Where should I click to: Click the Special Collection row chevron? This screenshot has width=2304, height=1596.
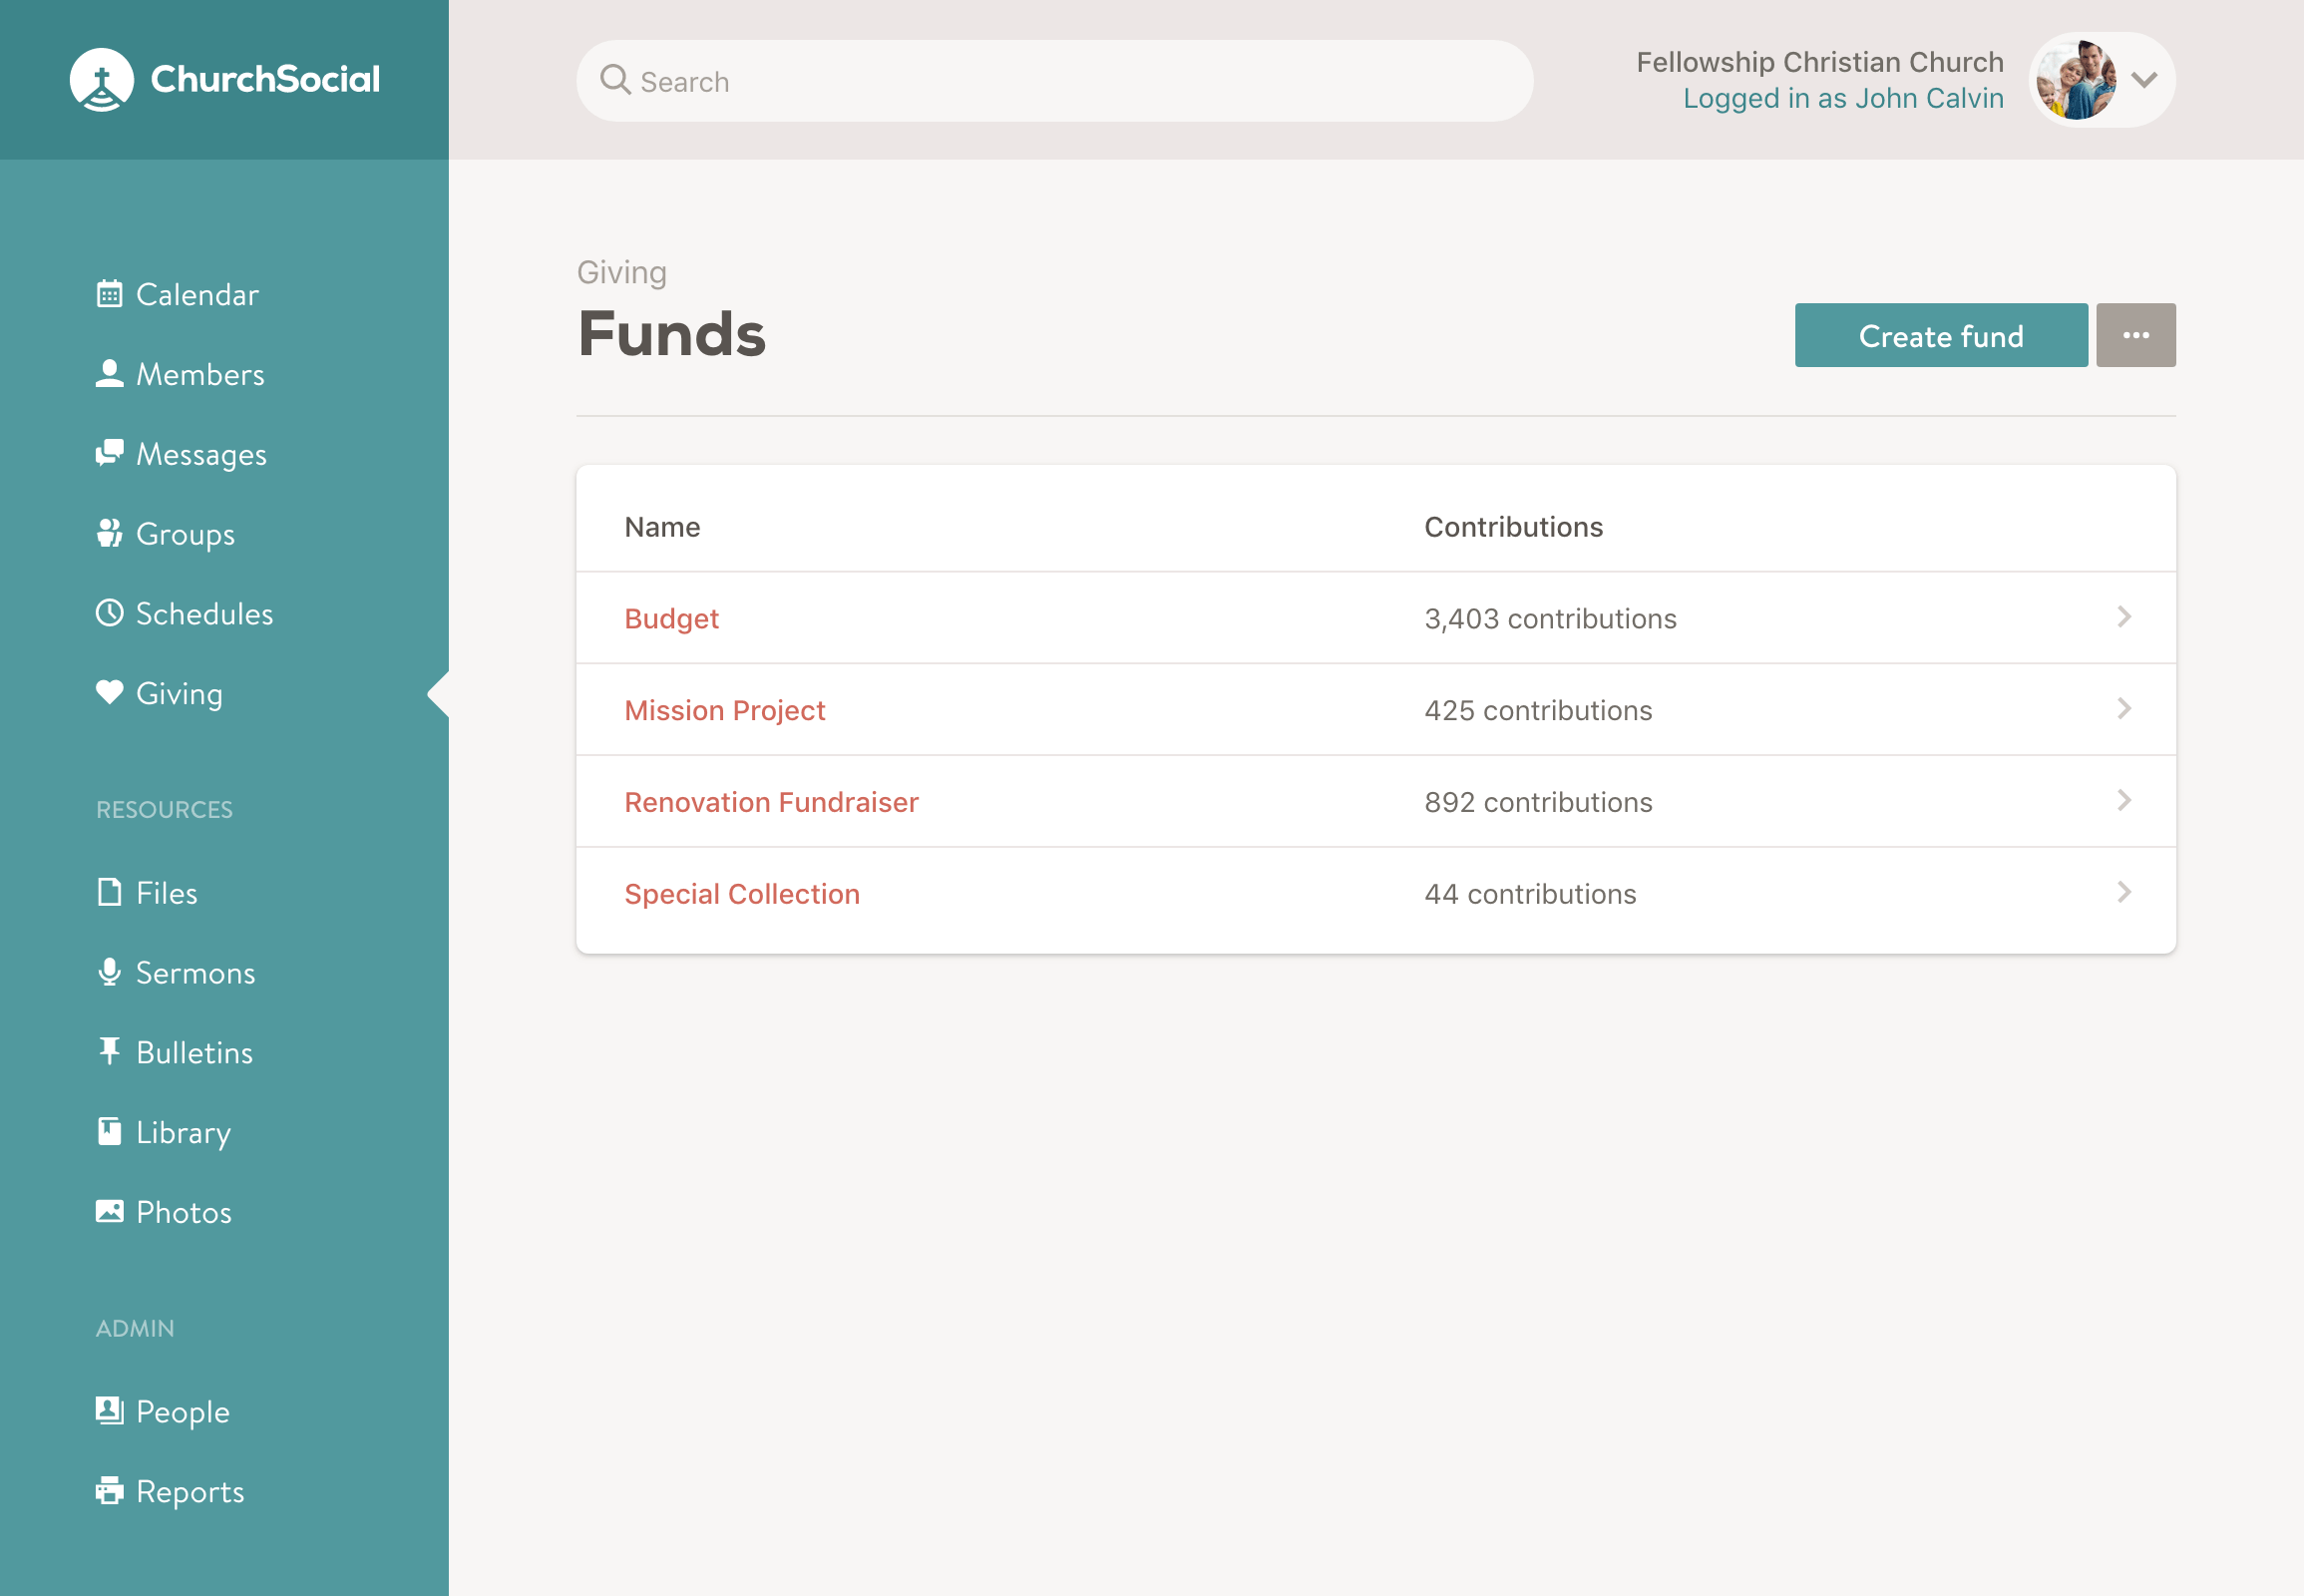coord(2123,892)
